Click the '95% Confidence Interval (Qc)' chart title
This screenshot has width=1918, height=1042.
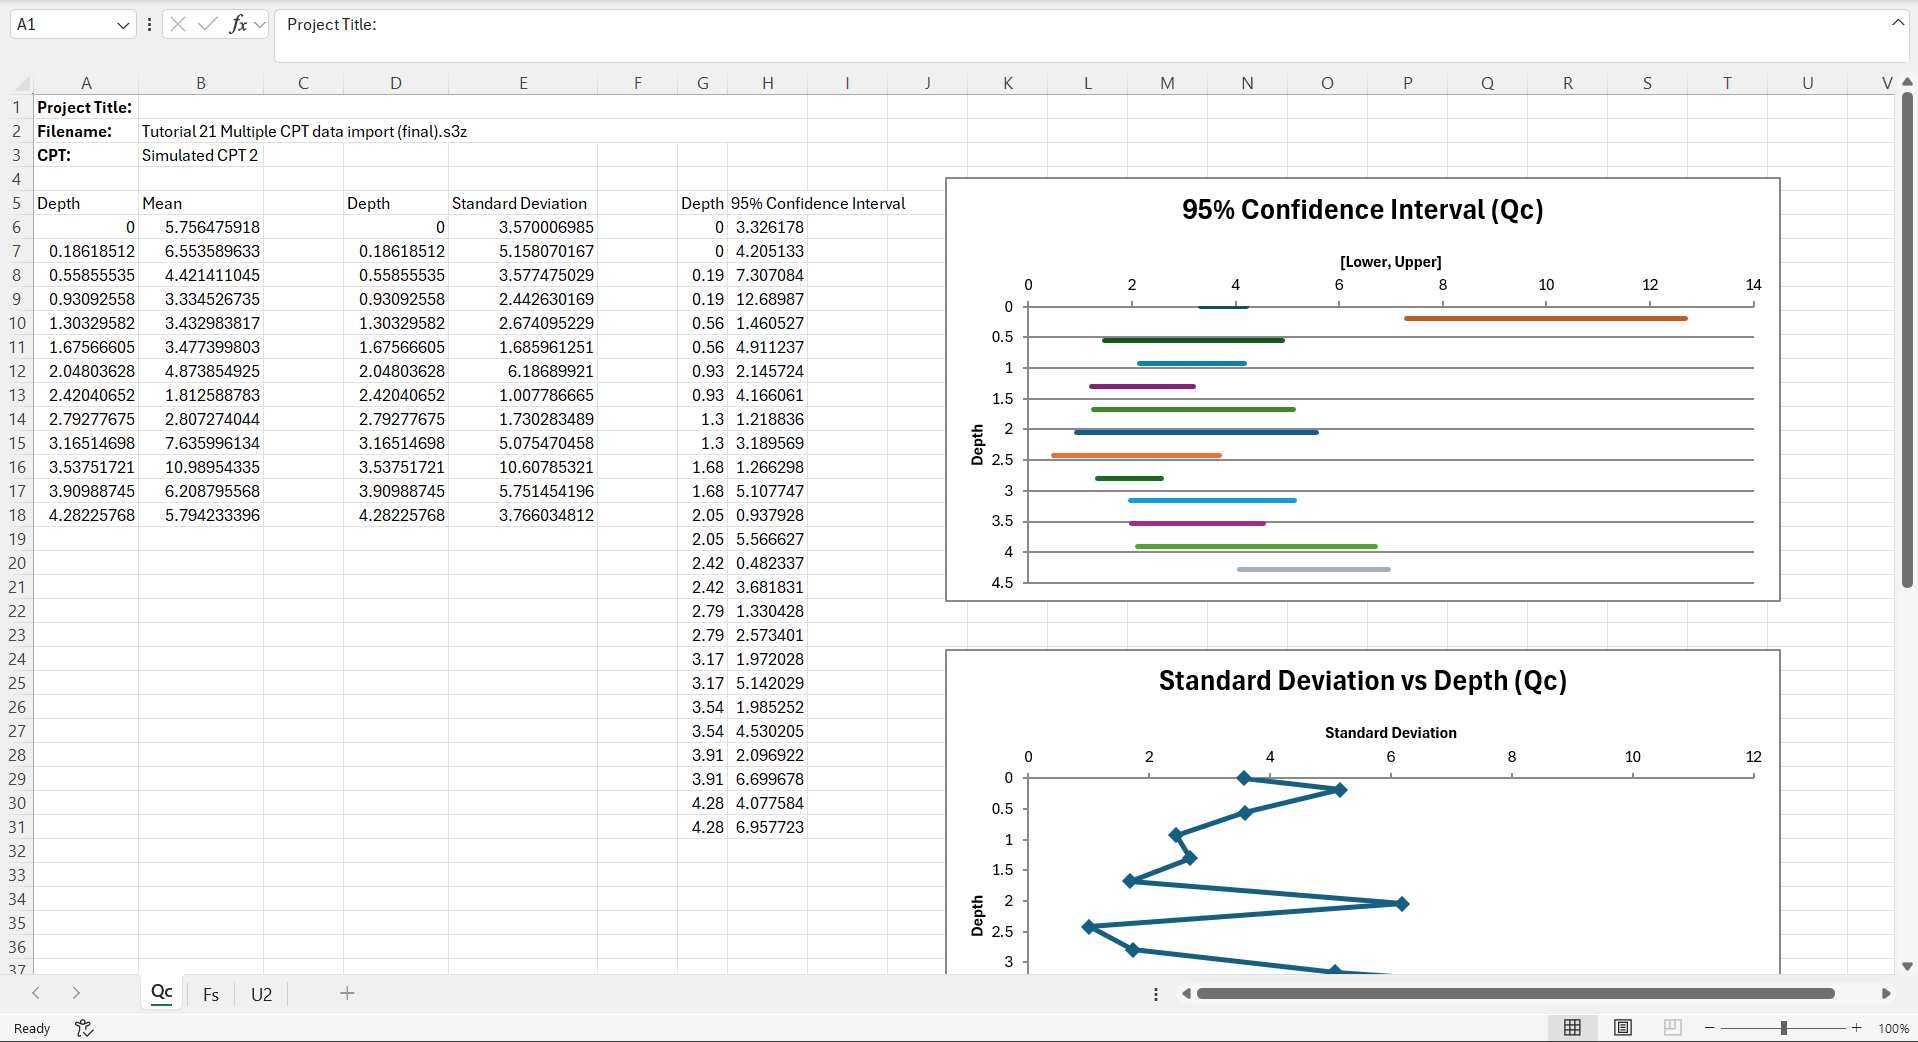(x=1362, y=209)
